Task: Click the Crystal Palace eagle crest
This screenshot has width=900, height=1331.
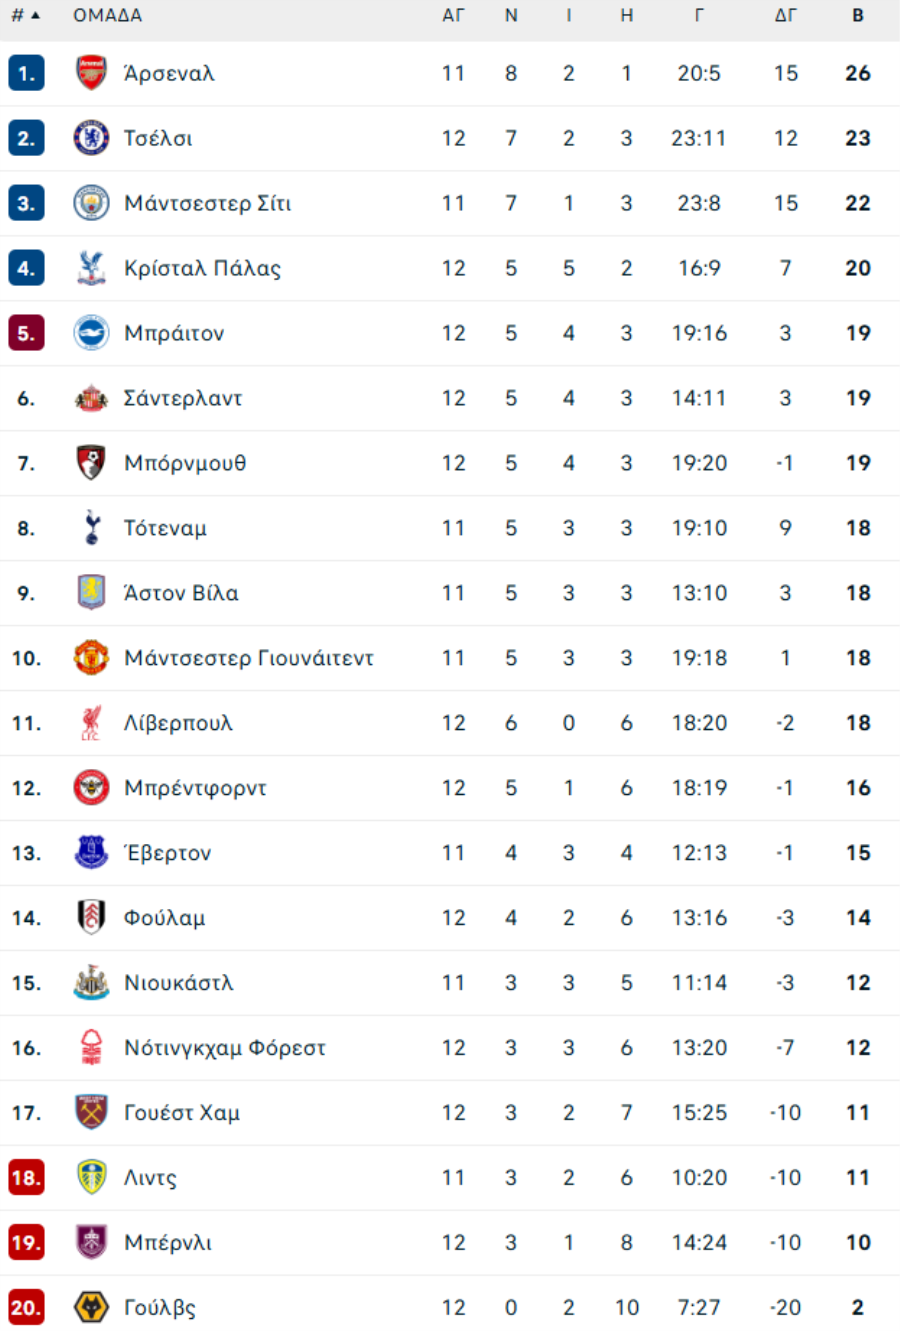Action: [91, 268]
